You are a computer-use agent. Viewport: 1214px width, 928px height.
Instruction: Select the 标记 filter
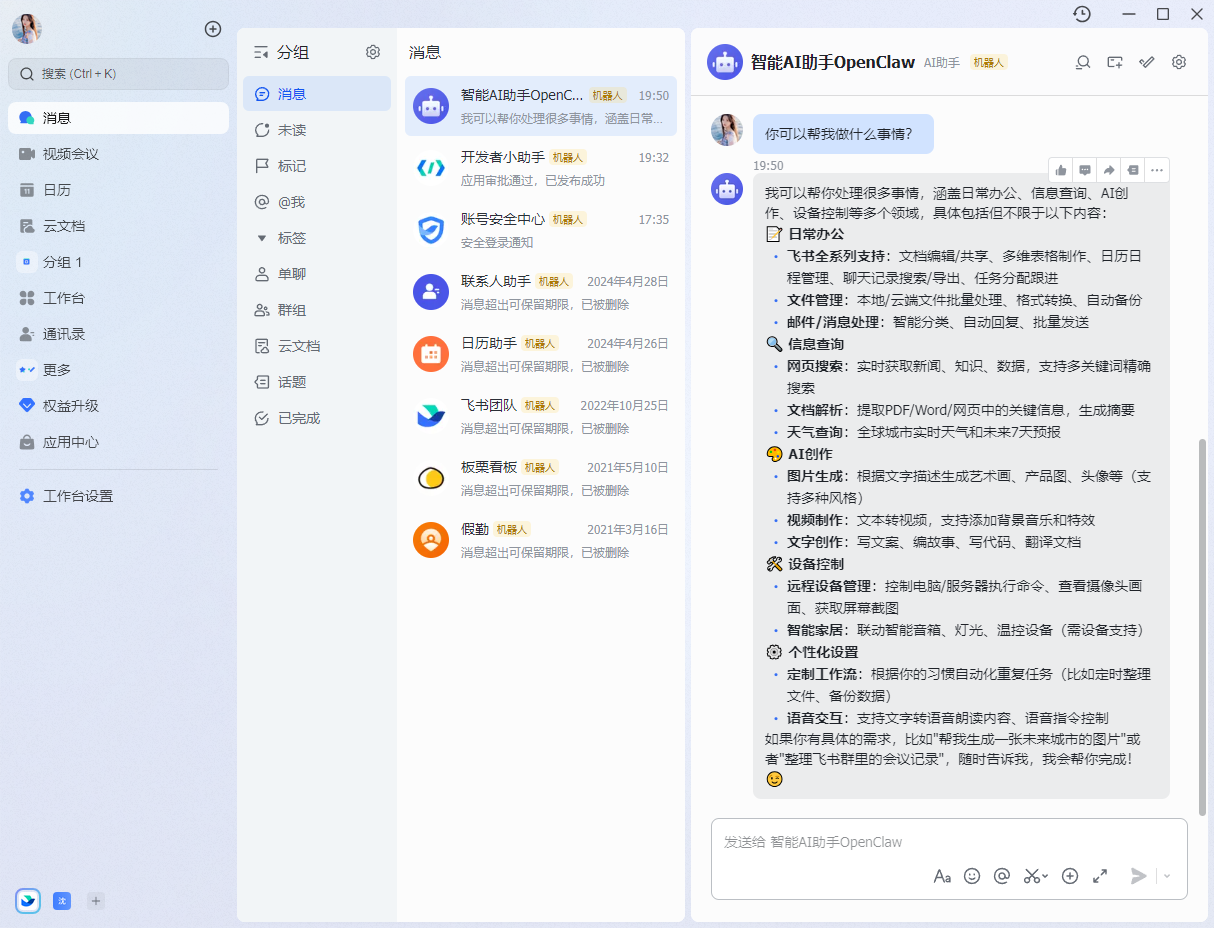tap(317, 166)
